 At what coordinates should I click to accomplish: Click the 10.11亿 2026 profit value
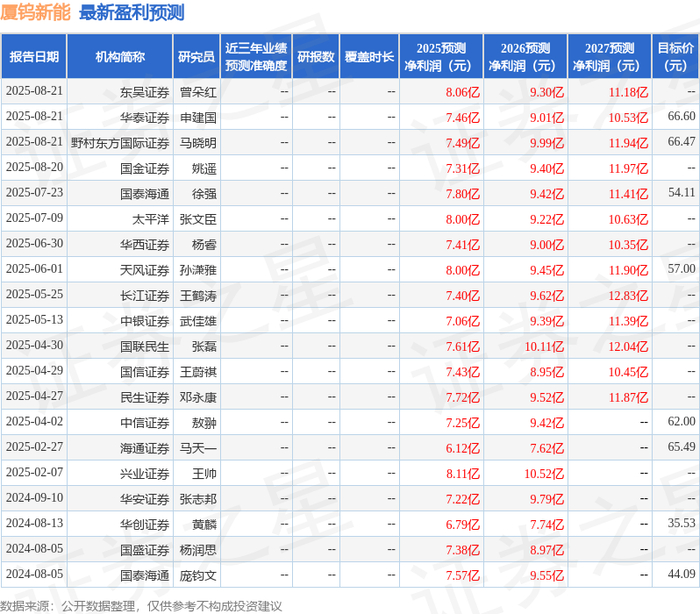pyautogui.click(x=544, y=347)
